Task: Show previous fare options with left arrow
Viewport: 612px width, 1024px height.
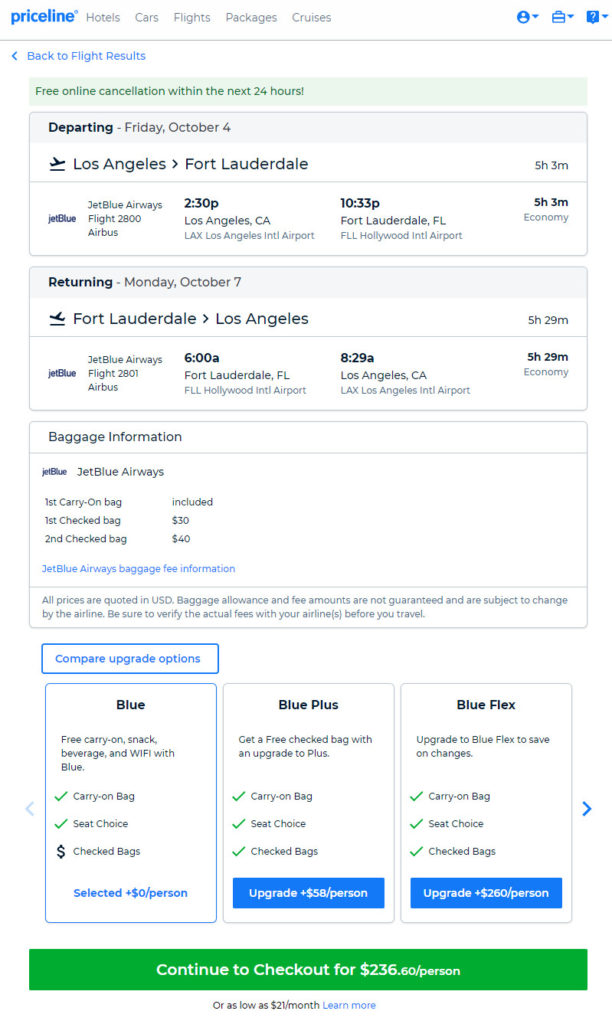Action: (x=29, y=809)
